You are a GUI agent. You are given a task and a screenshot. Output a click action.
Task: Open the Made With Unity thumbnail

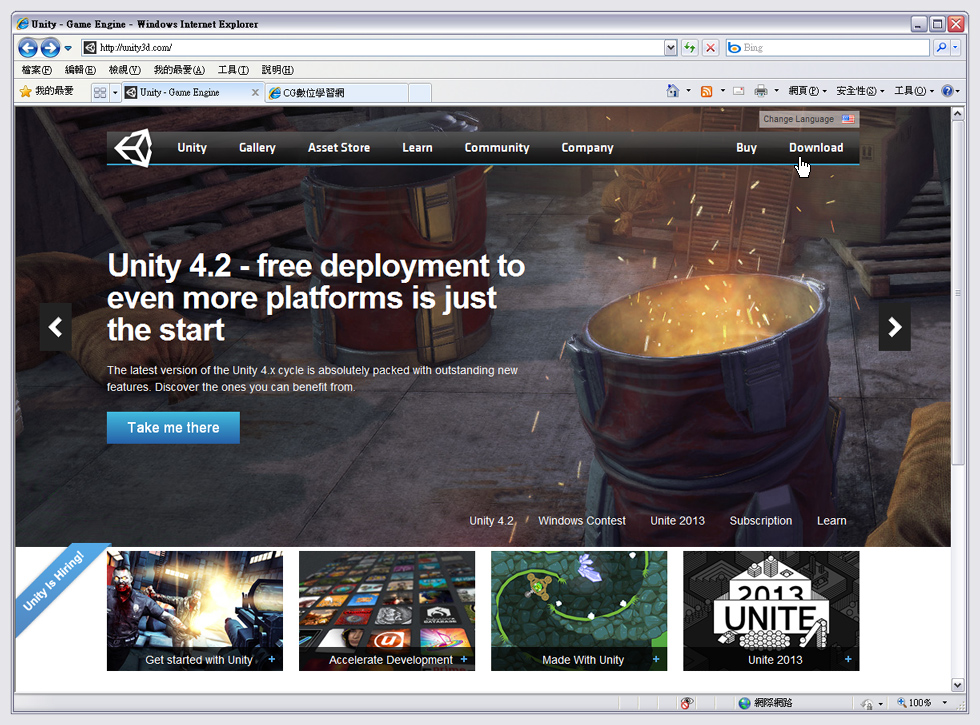579,611
